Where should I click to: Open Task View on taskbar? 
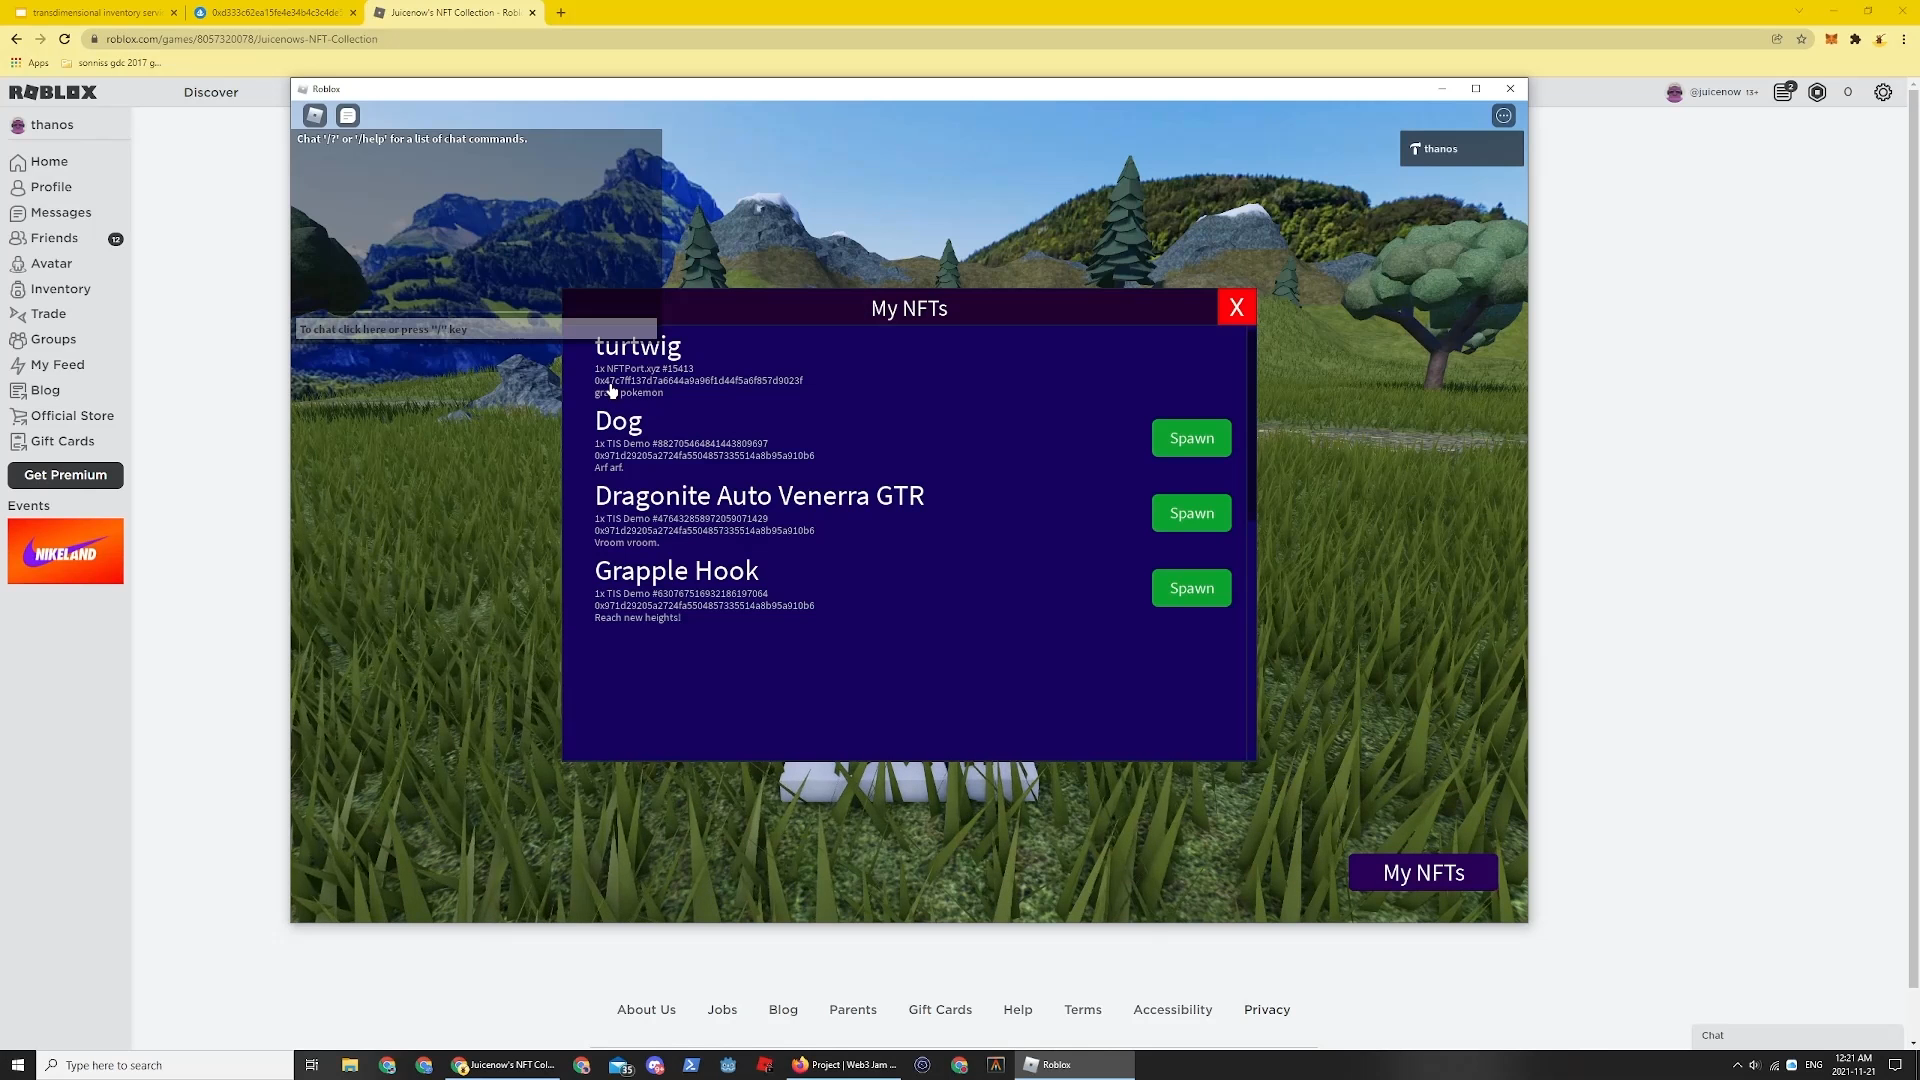312,1065
